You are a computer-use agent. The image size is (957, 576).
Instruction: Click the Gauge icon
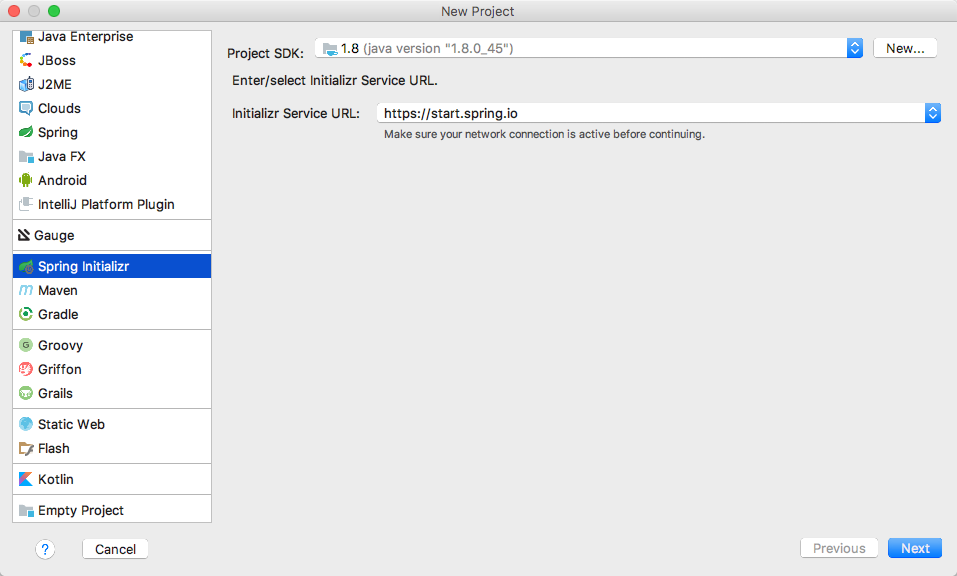pyautogui.click(x=24, y=235)
